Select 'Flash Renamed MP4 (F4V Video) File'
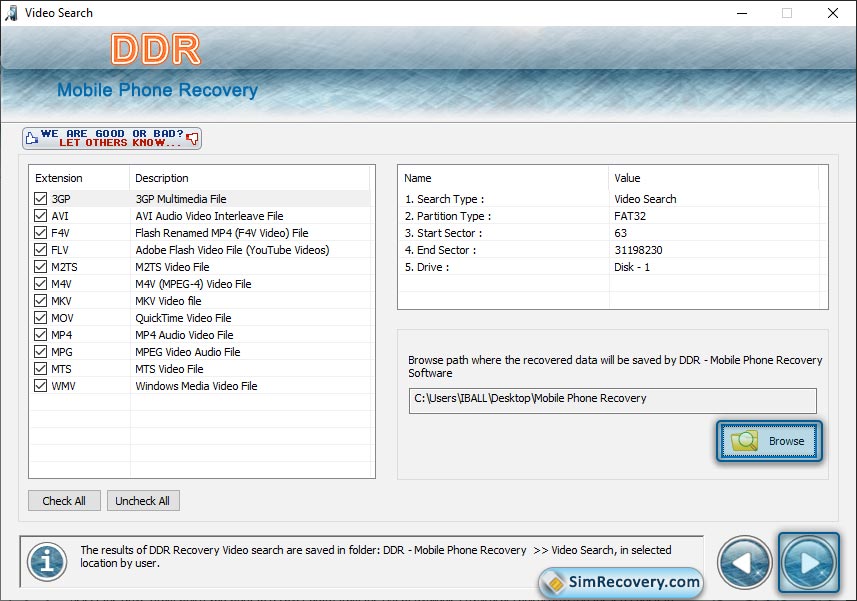Image resolution: width=857 pixels, height=601 pixels. (x=222, y=233)
